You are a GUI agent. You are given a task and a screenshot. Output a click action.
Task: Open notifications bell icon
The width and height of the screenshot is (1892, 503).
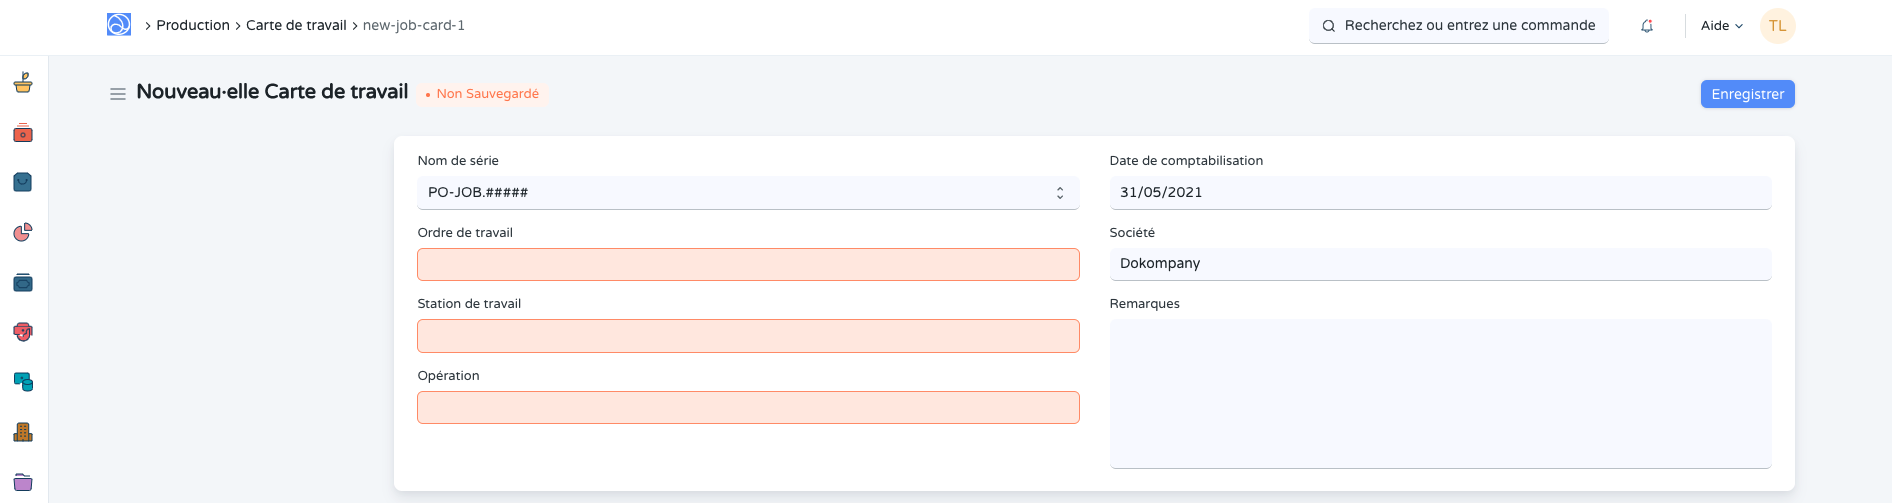pos(1646,26)
